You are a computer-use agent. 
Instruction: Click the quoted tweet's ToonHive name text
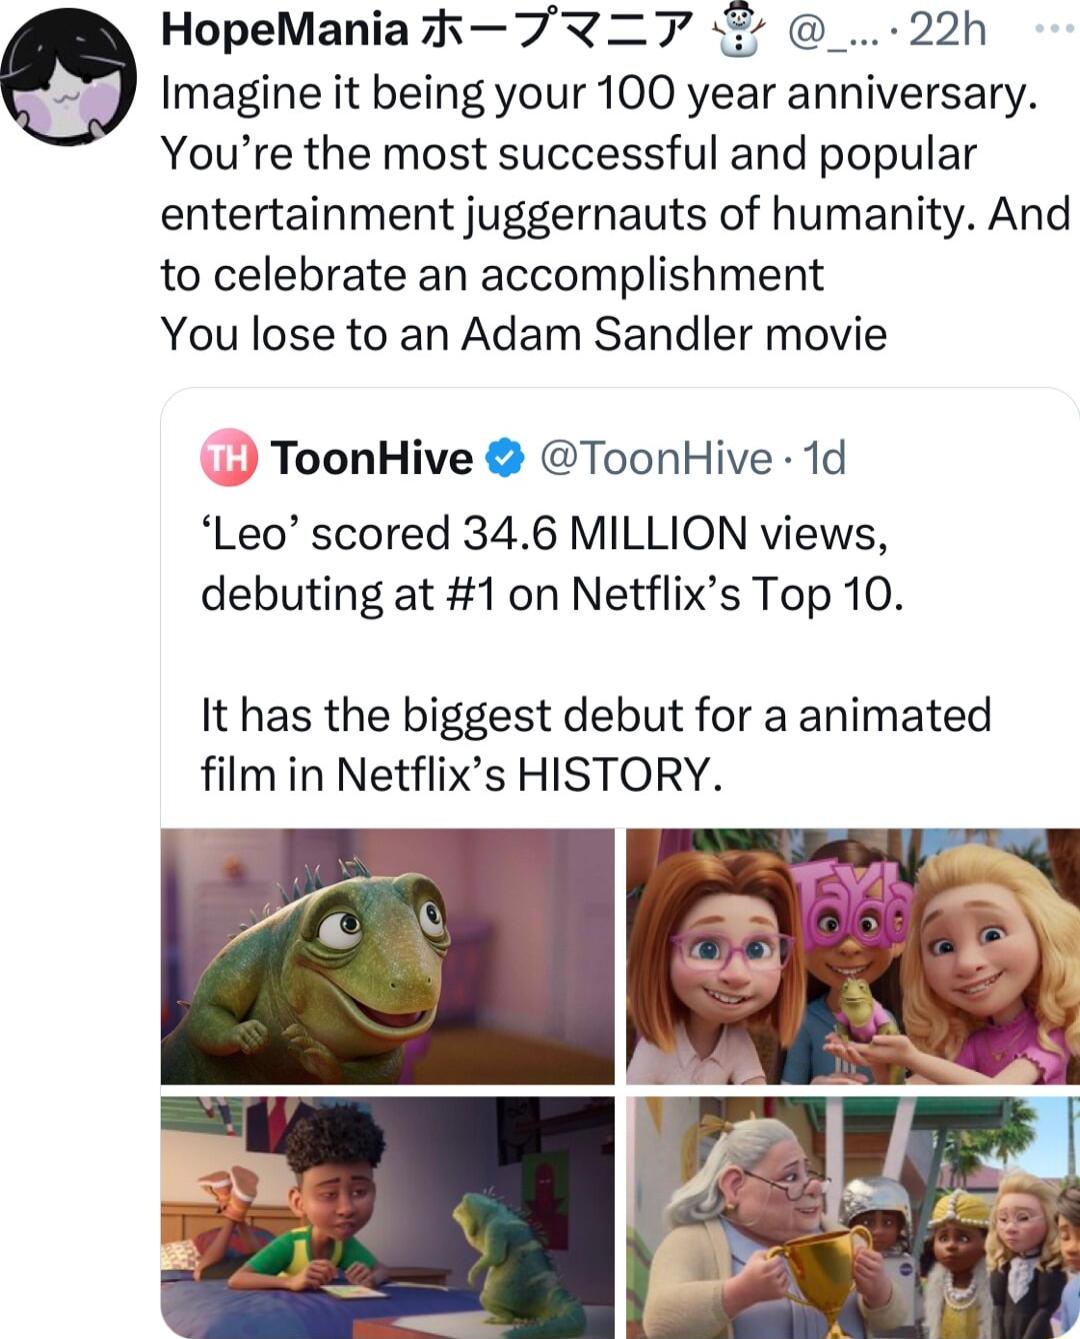pyautogui.click(x=377, y=459)
